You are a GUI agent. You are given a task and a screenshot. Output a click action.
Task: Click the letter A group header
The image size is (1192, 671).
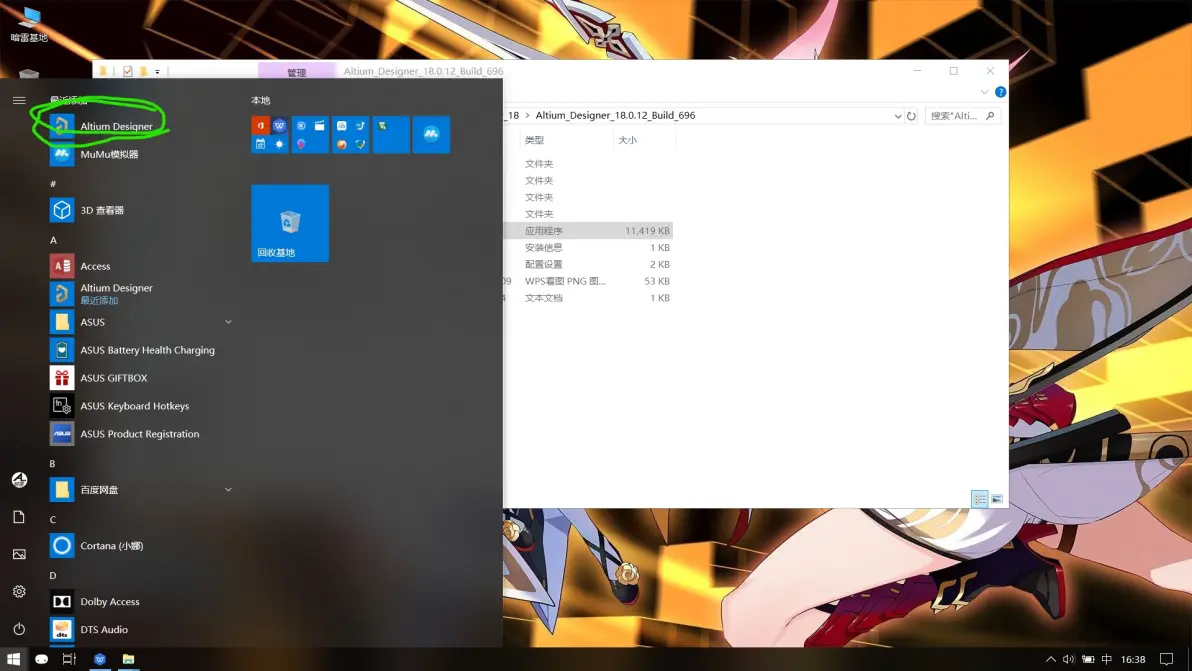pyautogui.click(x=53, y=240)
